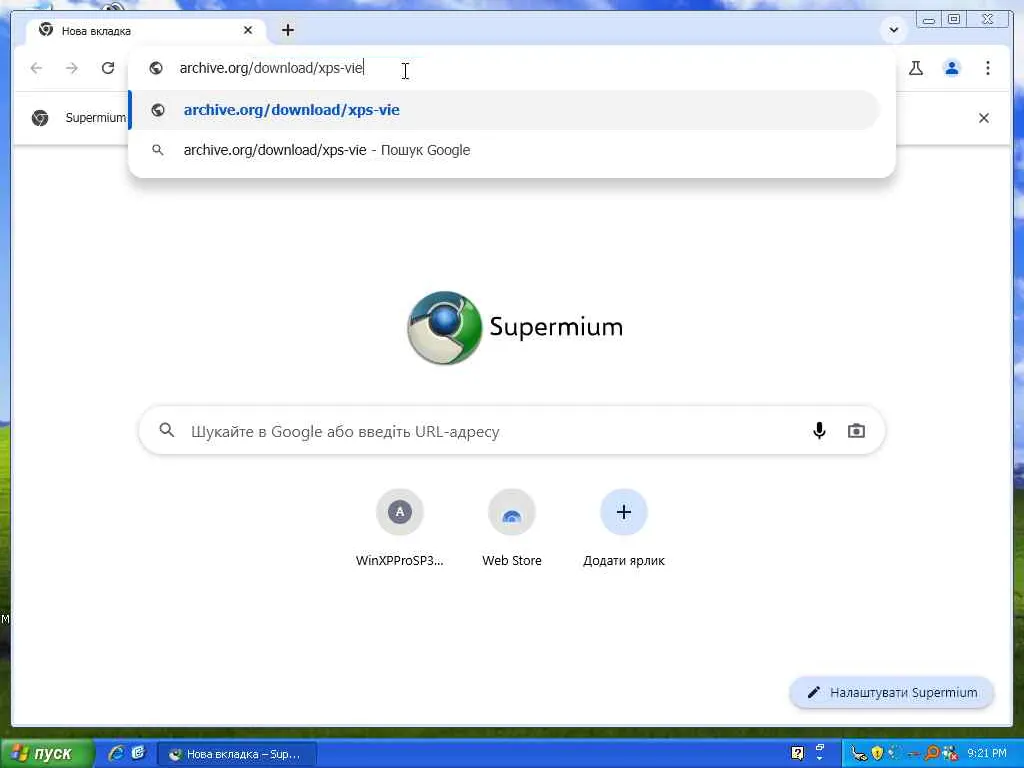Select the archive.org/download/xps-vie URL suggestion

click(504, 110)
